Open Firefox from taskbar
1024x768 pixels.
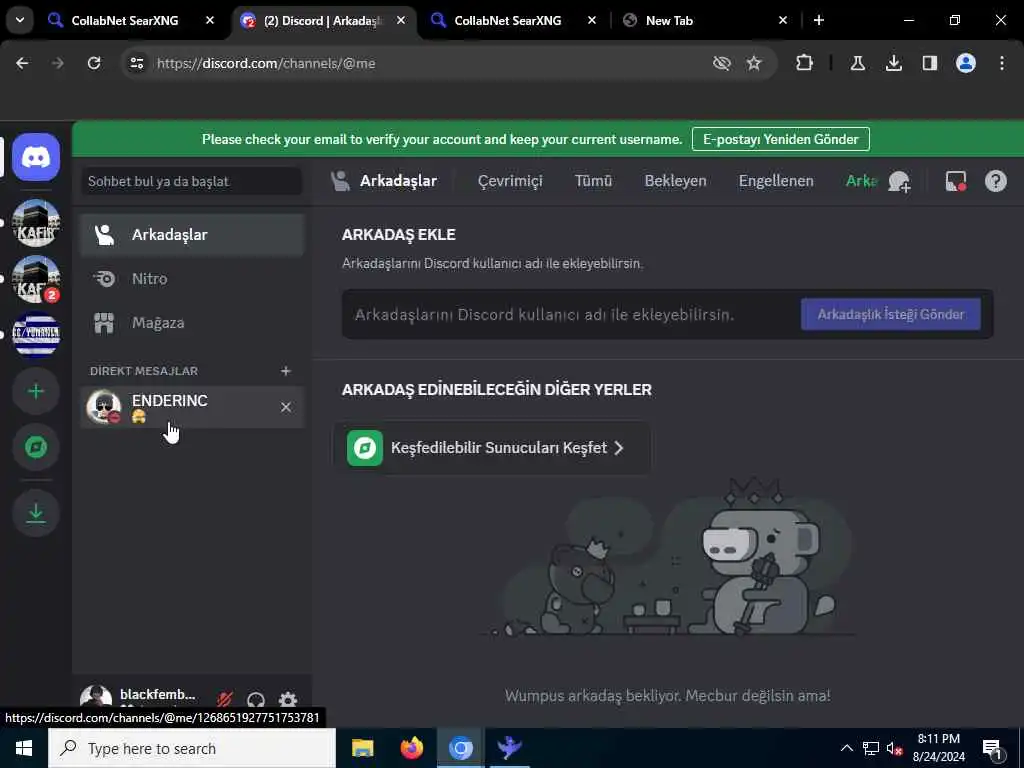tap(411, 748)
